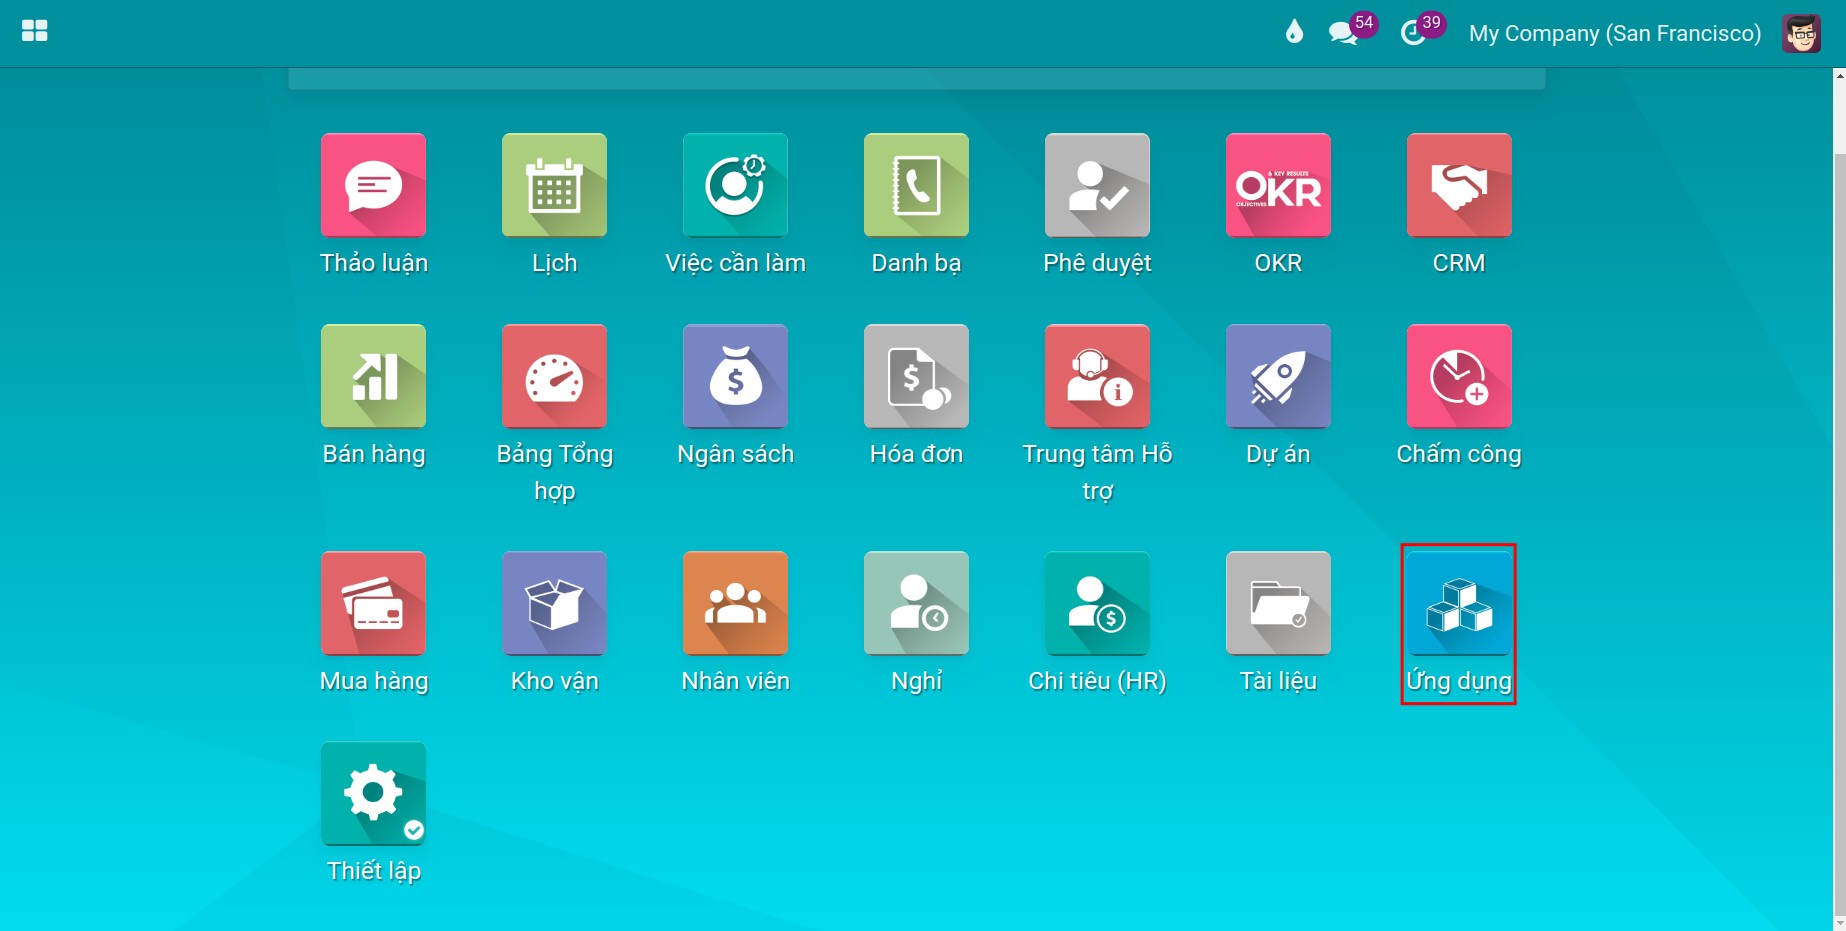Image resolution: width=1846 pixels, height=931 pixels.
Task: Open activities clock showing 39
Action: (1422, 31)
